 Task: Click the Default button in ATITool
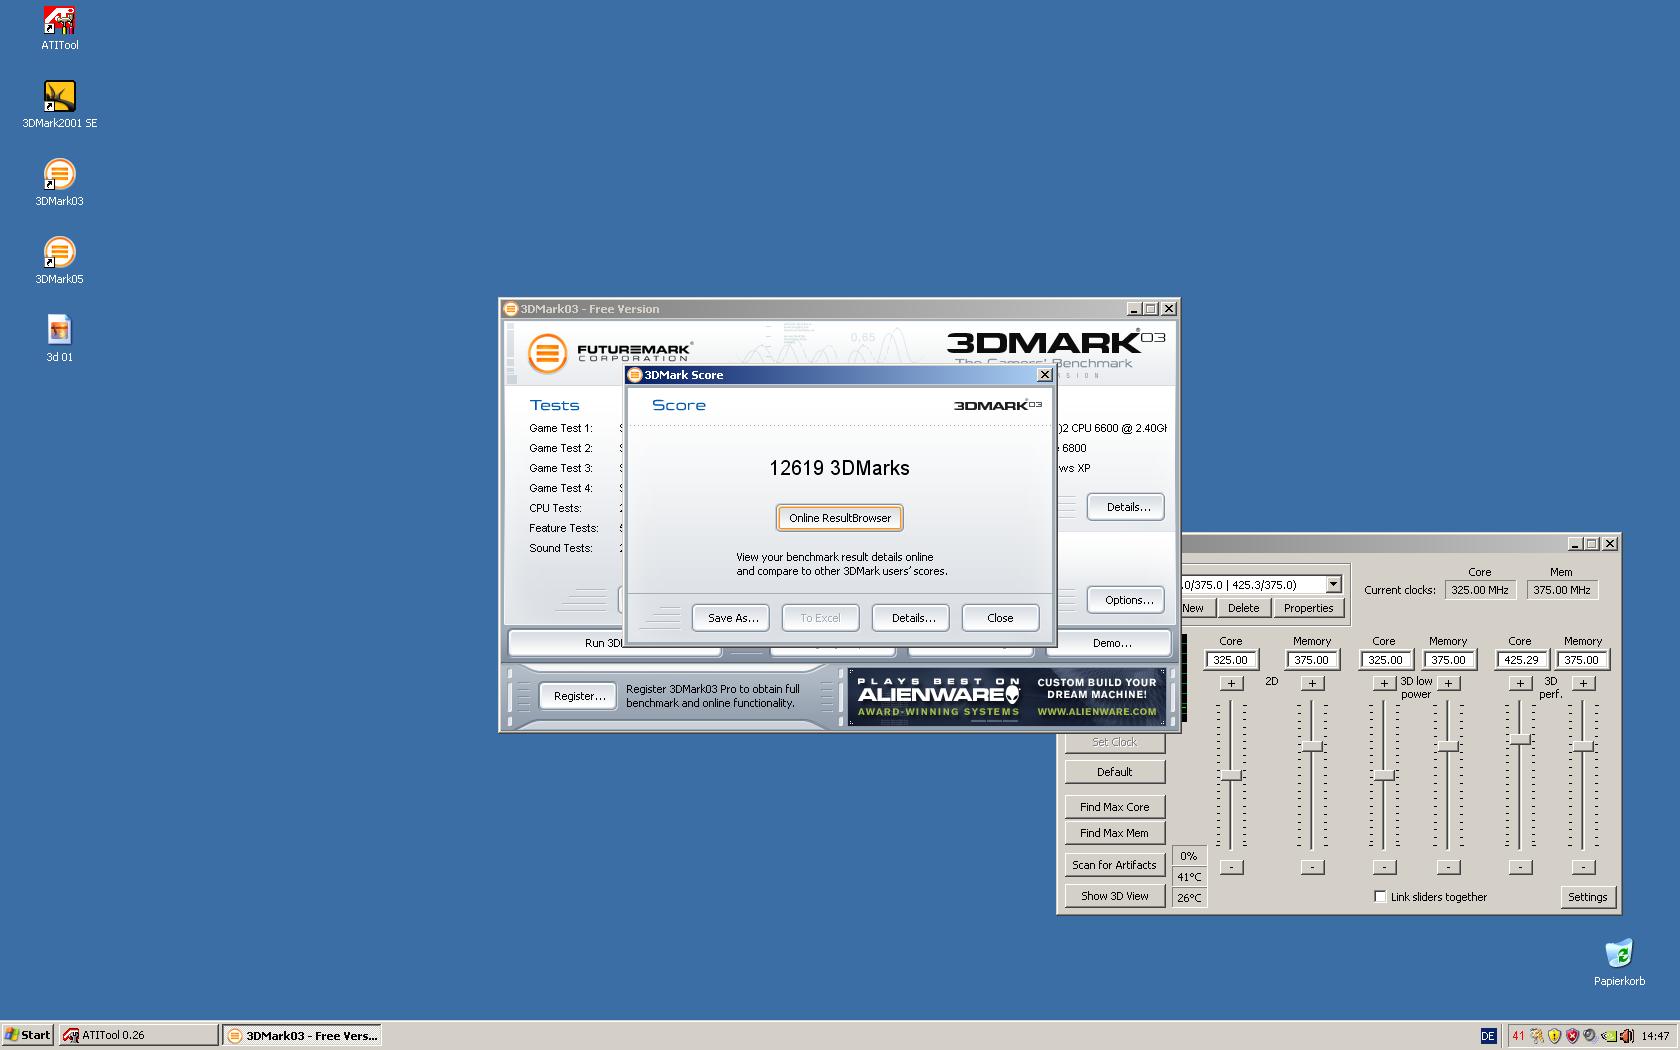(x=1114, y=772)
